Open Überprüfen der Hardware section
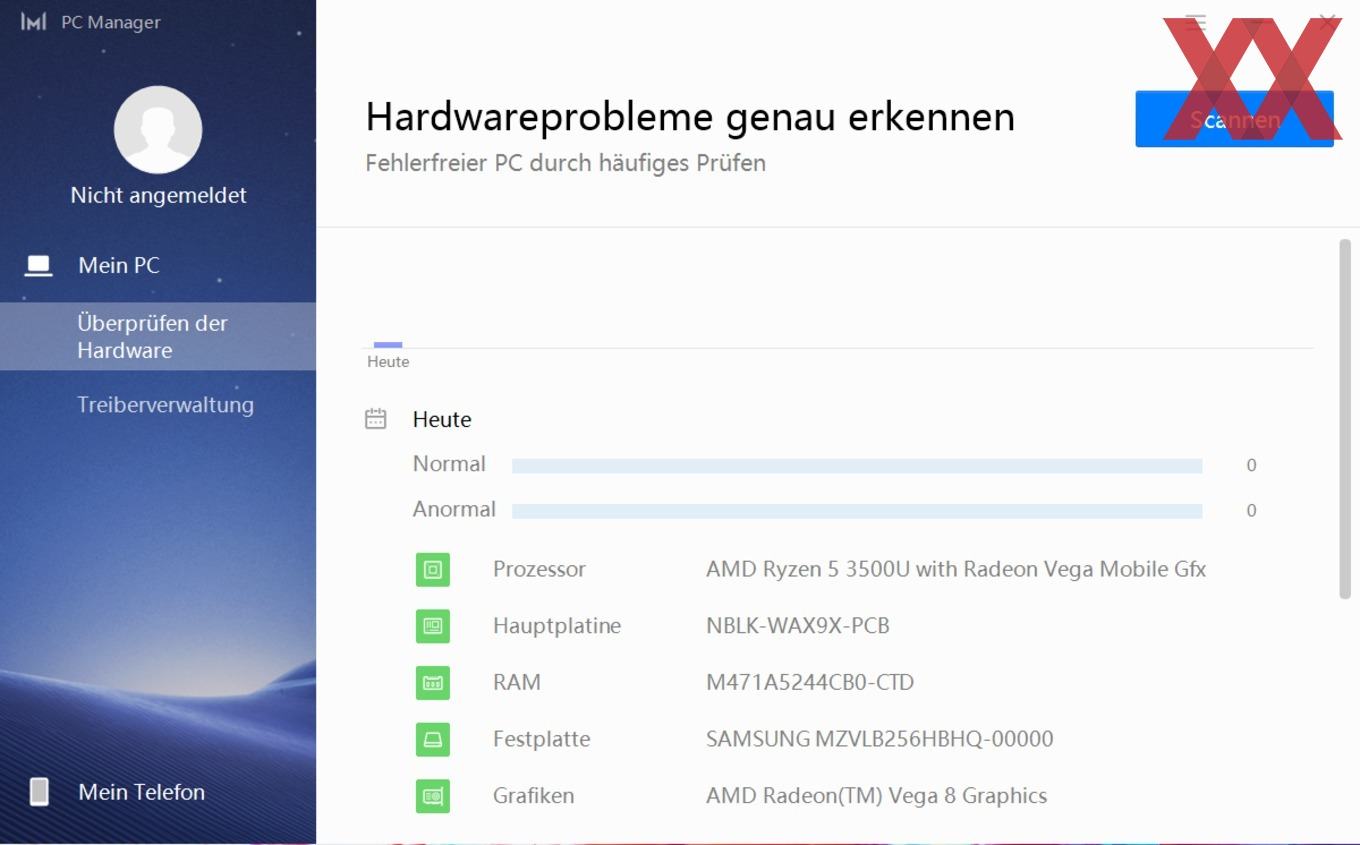This screenshot has width=1360, height=845. (x=158, y=337)
